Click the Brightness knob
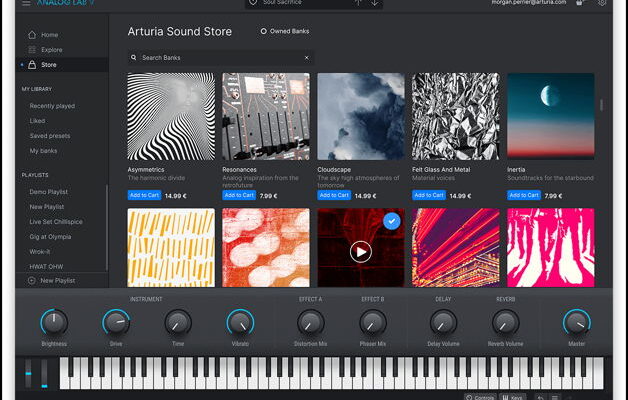 [x=54, y=322]
